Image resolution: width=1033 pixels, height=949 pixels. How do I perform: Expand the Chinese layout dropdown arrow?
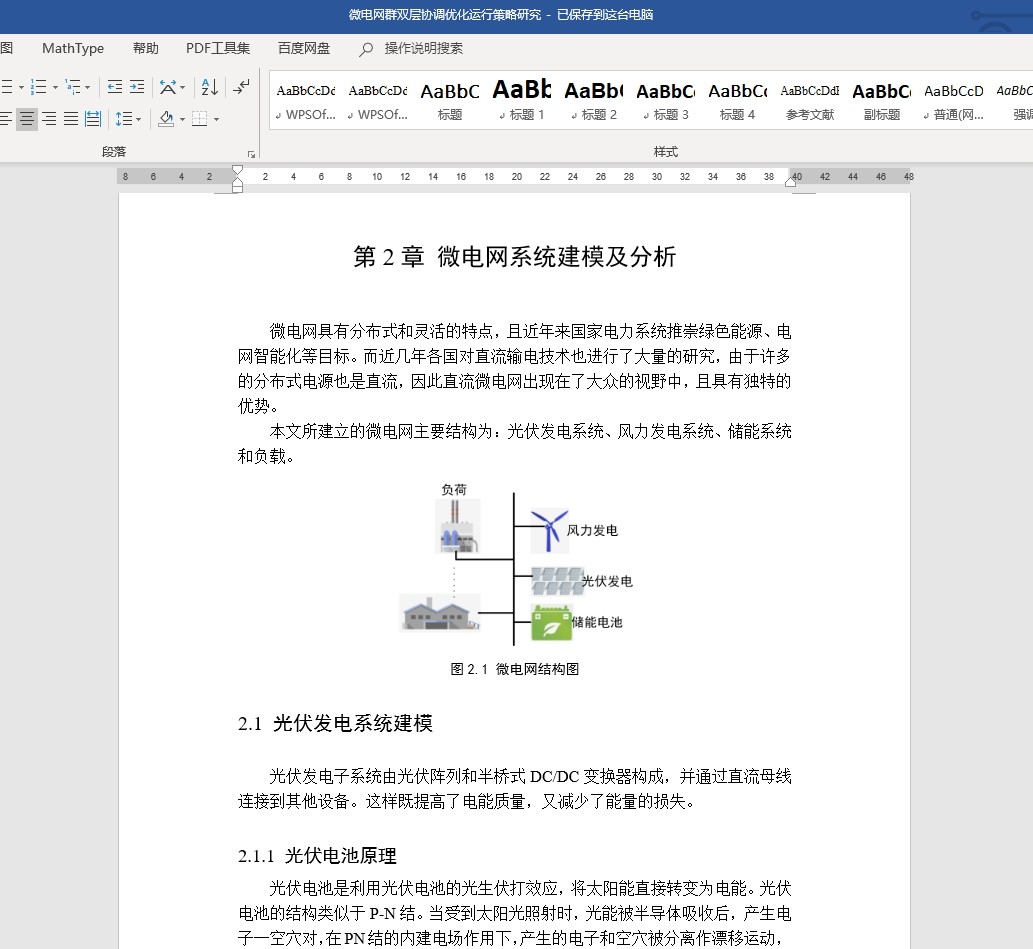[182, 87]
